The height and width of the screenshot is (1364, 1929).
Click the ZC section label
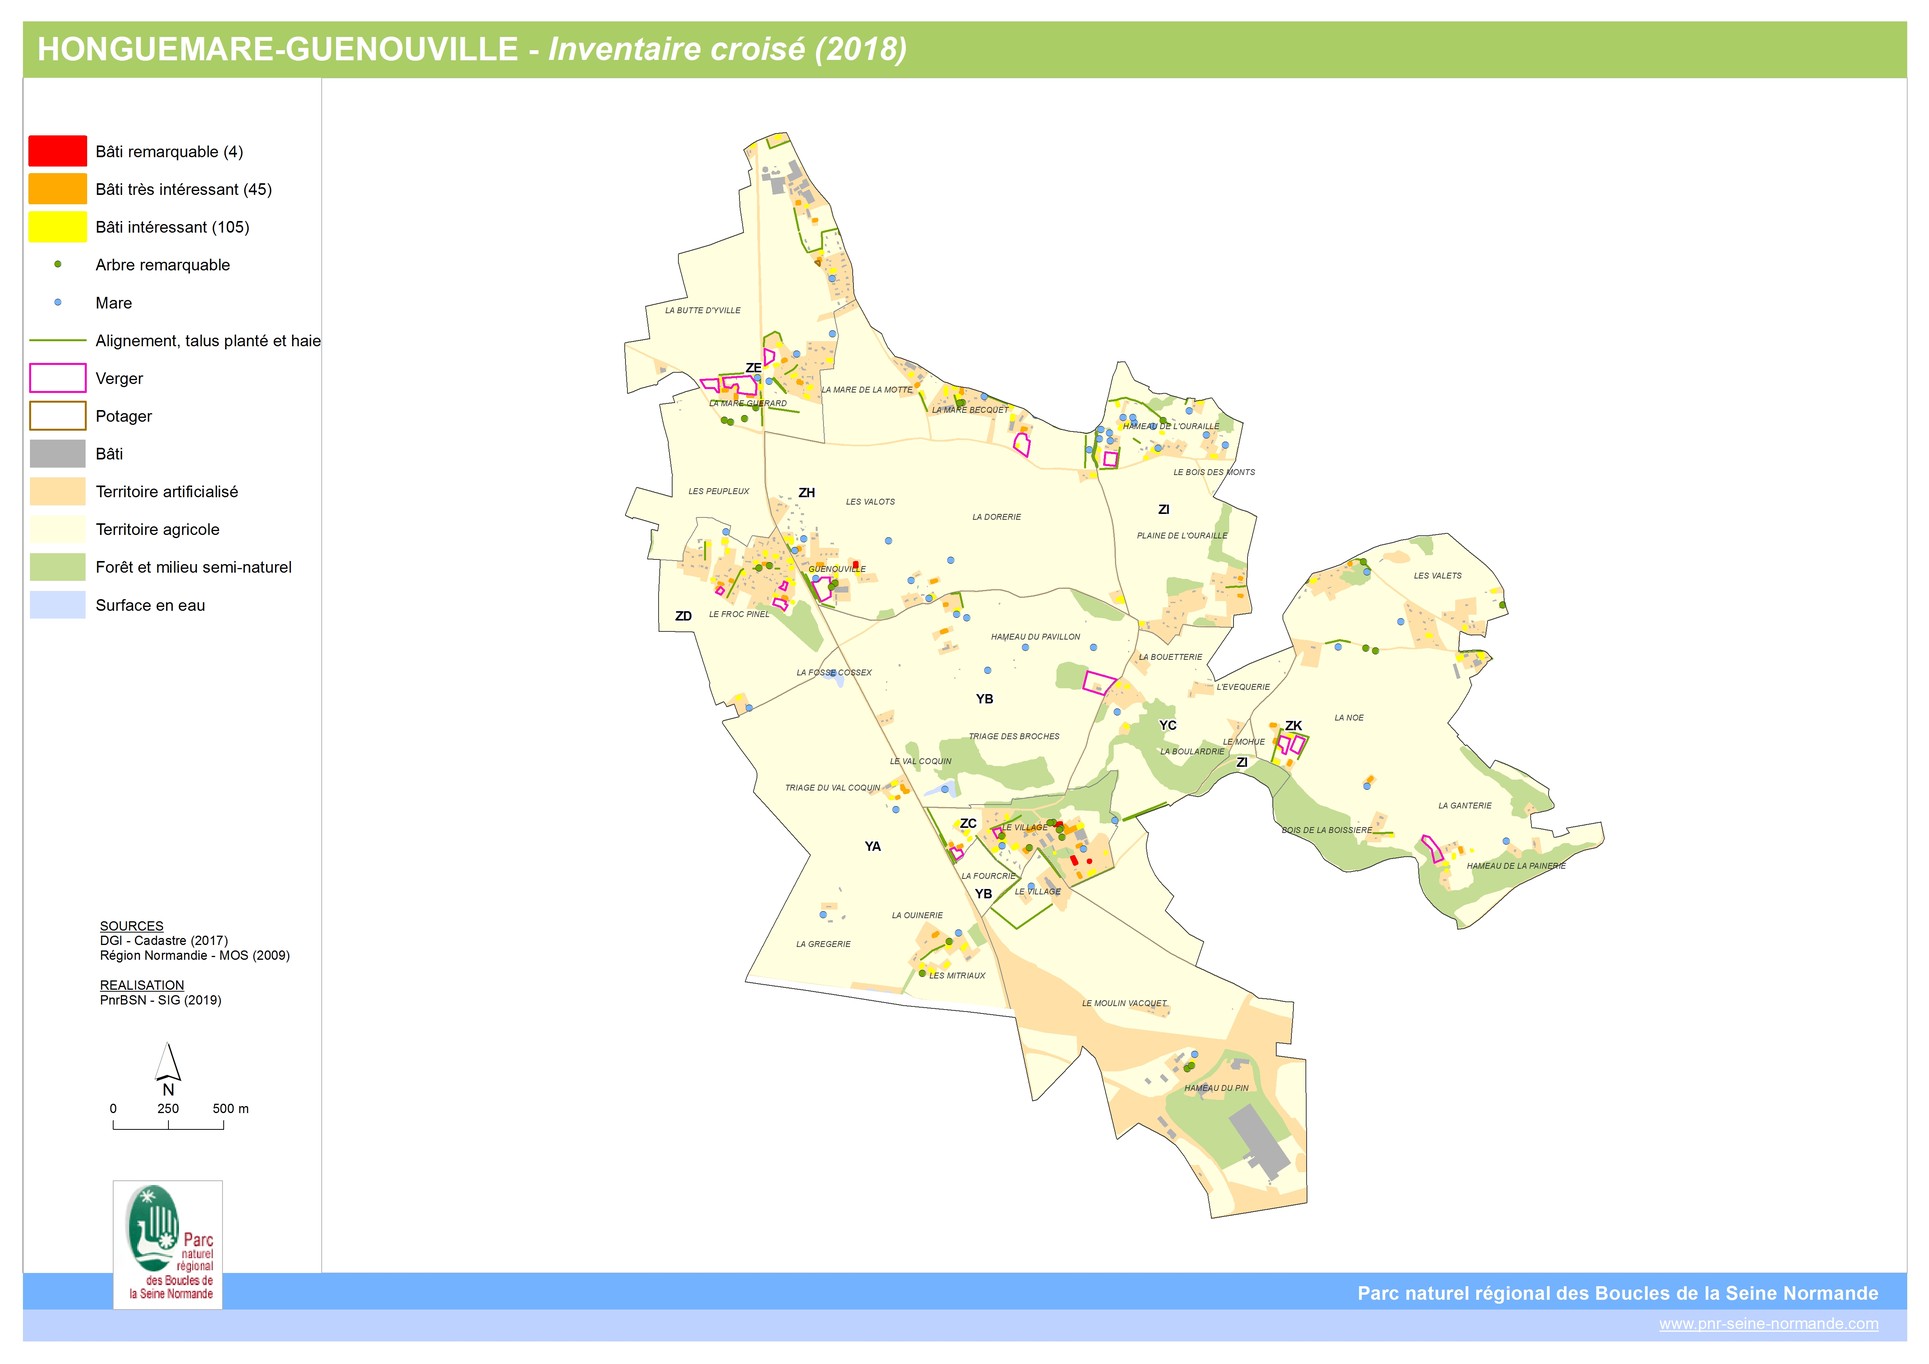(x=968, y=824)
